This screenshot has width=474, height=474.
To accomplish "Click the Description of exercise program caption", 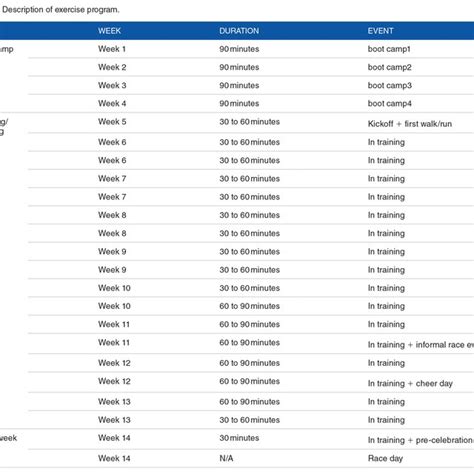I will coord(60,10).
